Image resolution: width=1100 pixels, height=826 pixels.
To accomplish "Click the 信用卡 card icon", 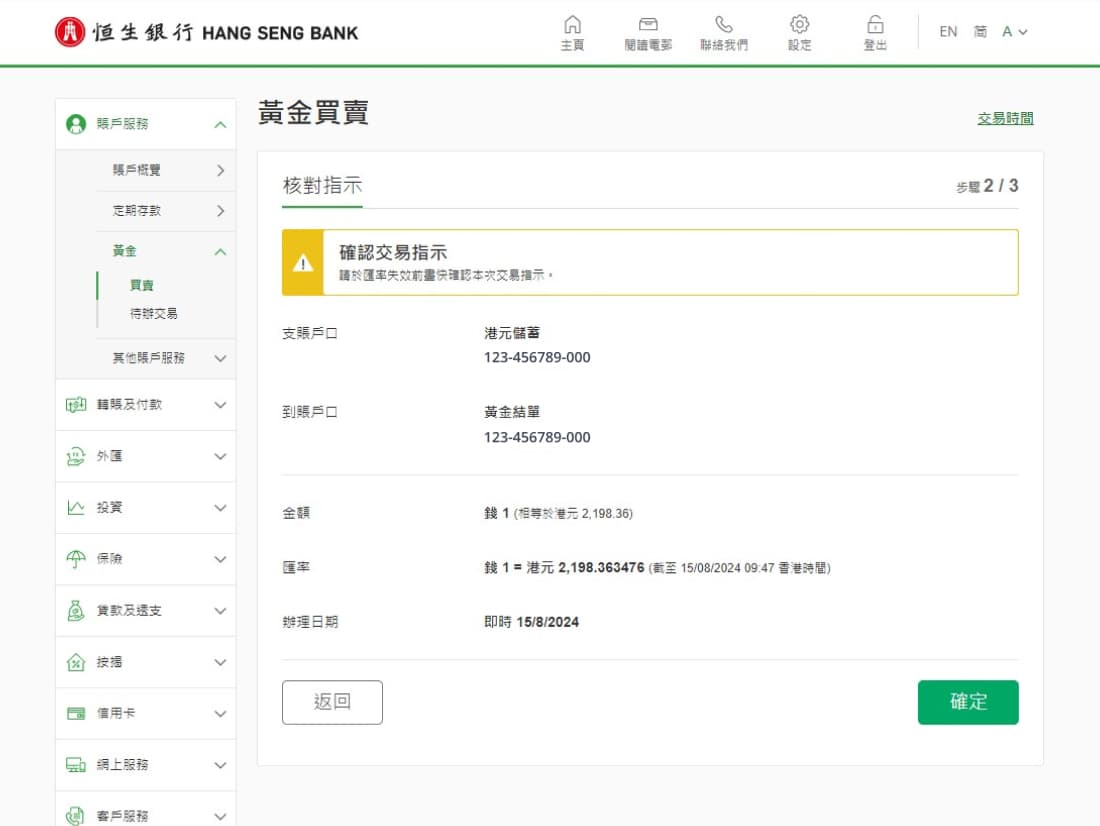I will [x=76, y=713].
